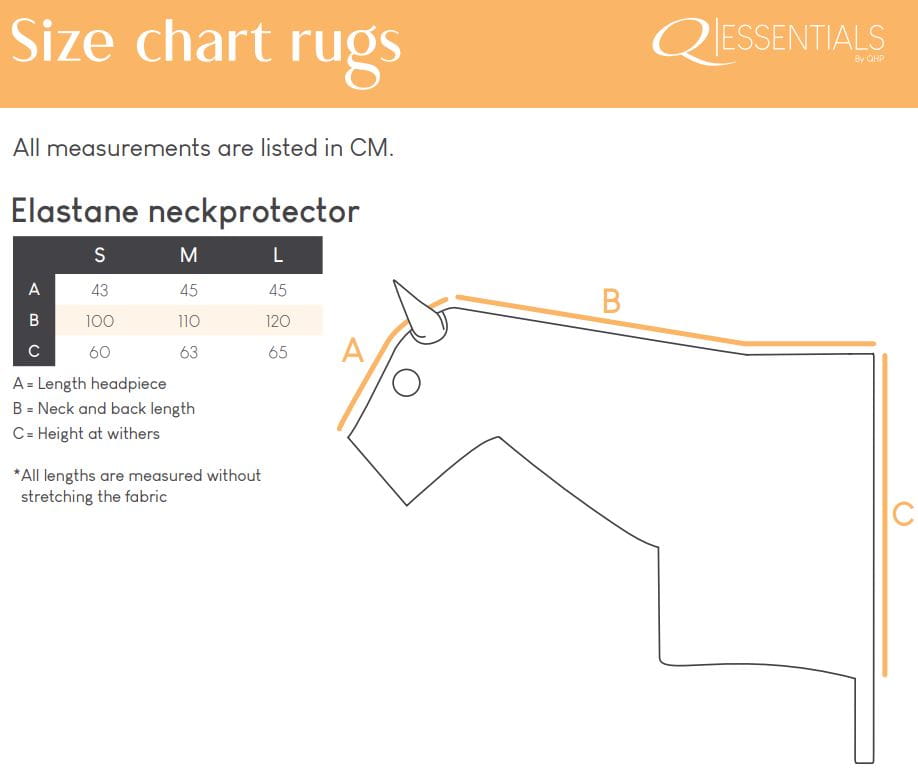
Task: Click row label C in table
Action: [34, 351]
